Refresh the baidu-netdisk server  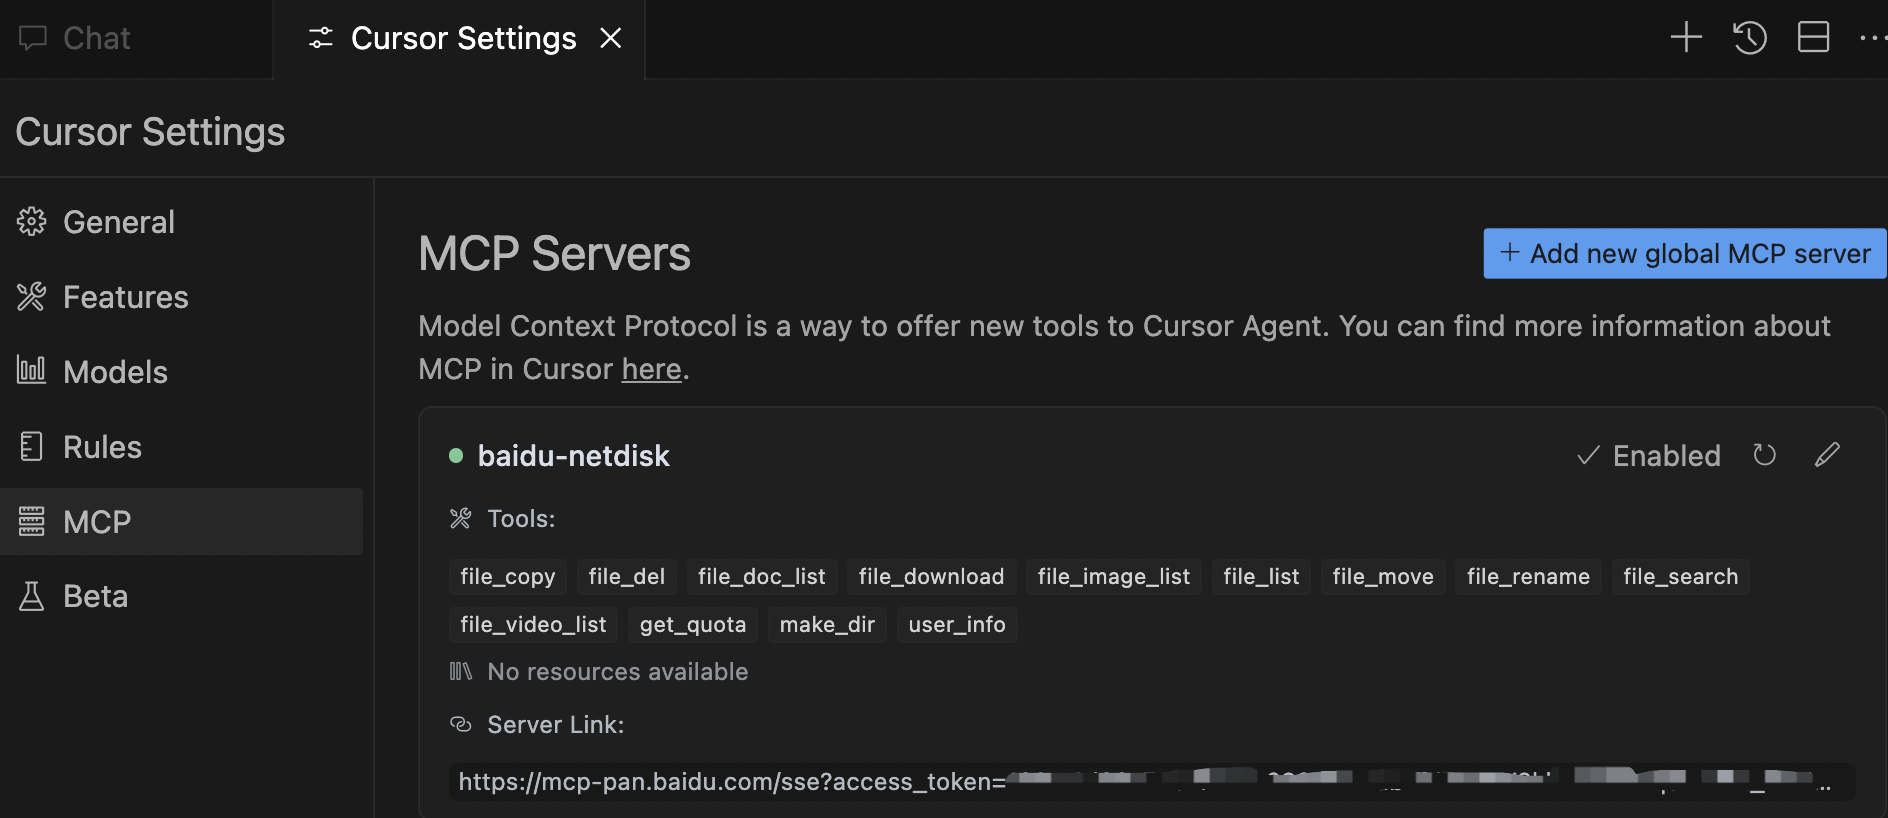tap(1765, 455)
